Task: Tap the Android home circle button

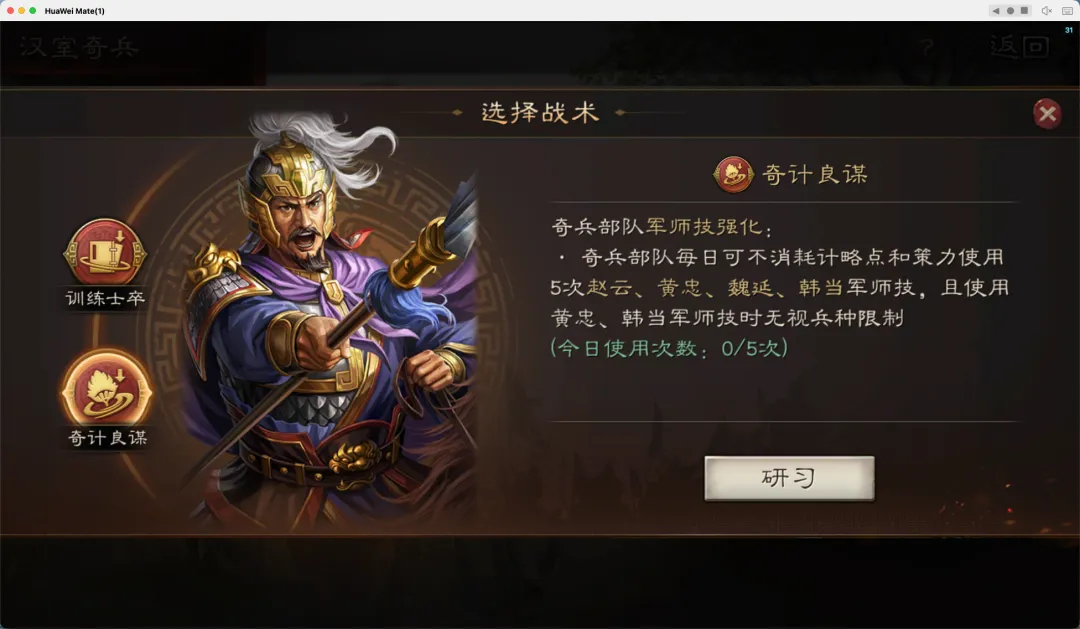Action: [1010, 10]
